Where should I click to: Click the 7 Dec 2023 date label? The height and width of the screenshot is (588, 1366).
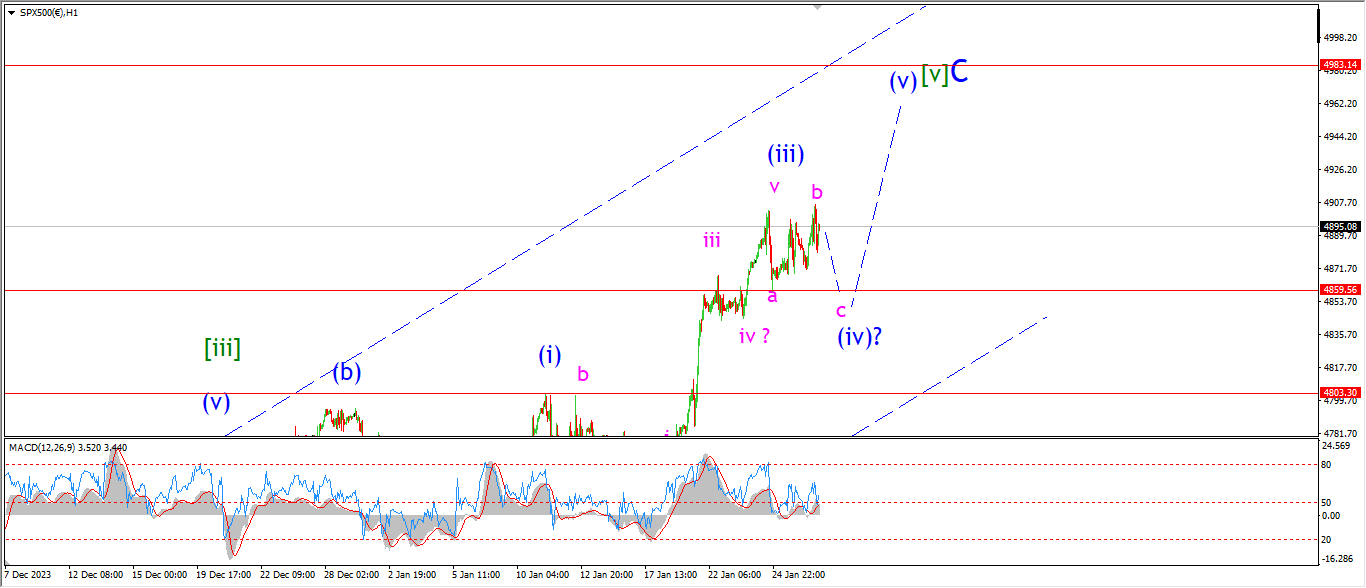(28, 575)
